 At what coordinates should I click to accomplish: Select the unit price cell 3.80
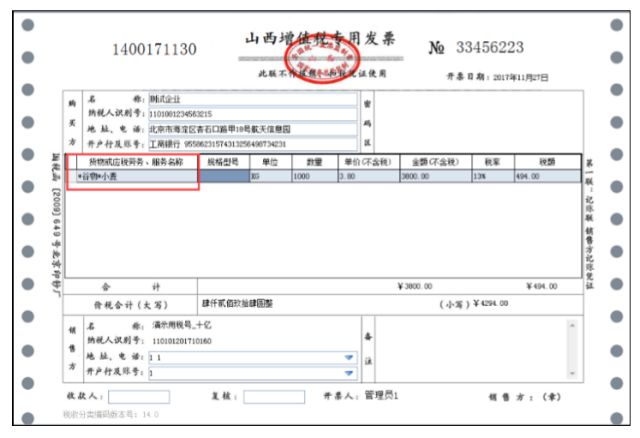pyautogui.click(x=366, y=176)
